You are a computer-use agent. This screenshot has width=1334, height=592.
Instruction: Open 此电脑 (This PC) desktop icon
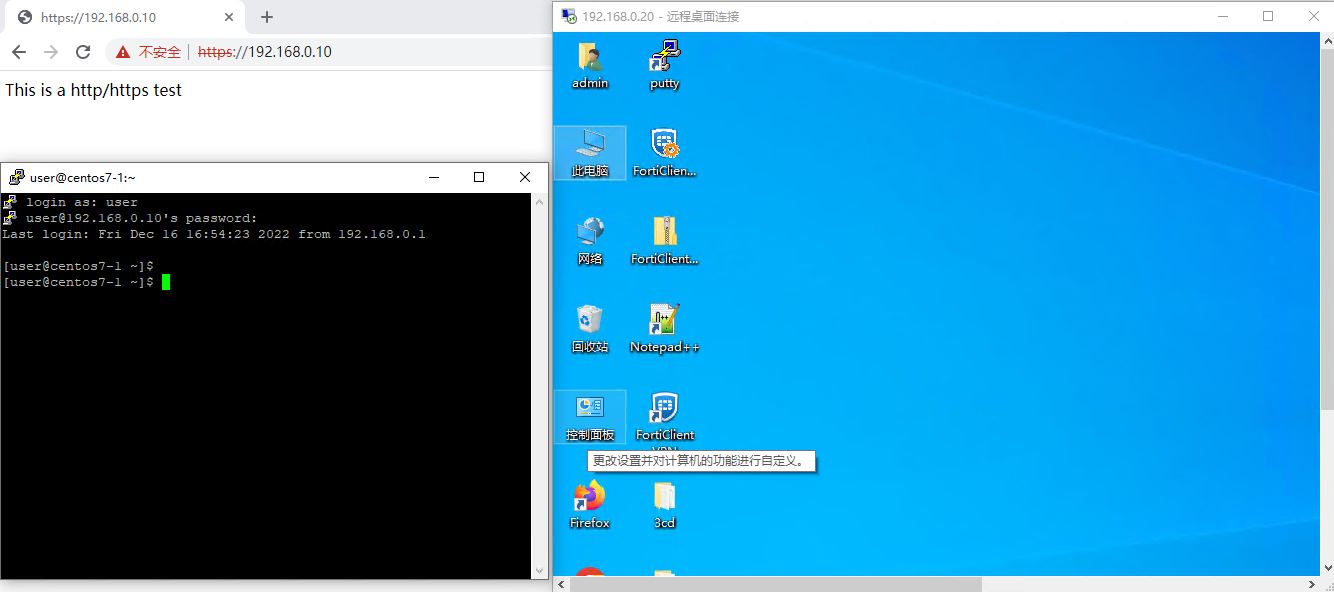590,148
